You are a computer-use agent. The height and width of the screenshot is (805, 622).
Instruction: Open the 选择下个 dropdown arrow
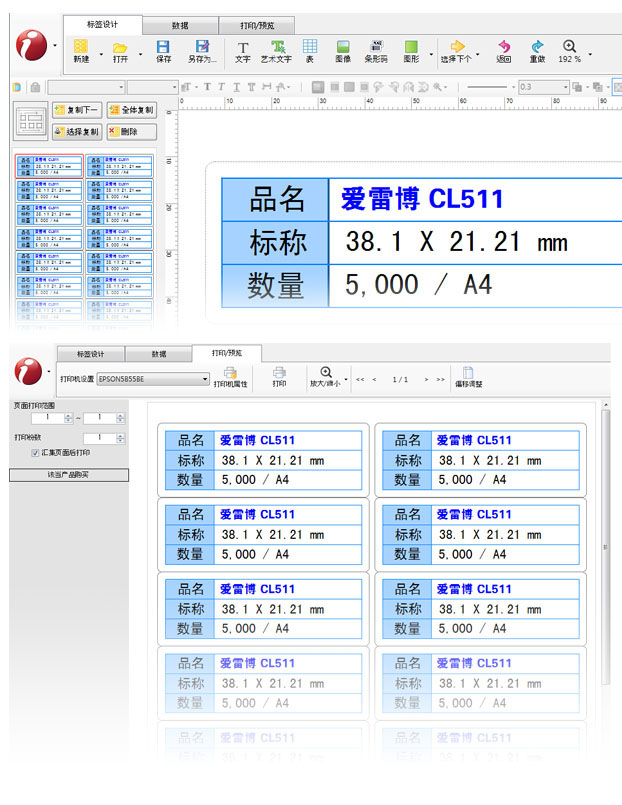tap(478, 54)
